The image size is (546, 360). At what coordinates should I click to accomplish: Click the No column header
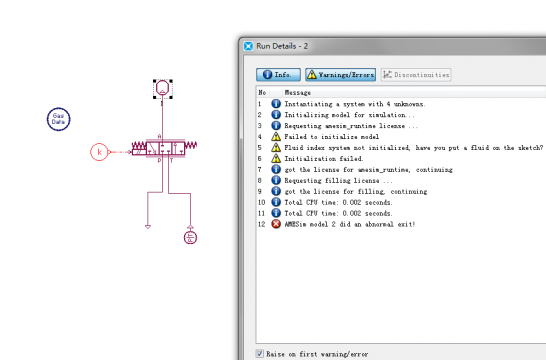[262, 93]
